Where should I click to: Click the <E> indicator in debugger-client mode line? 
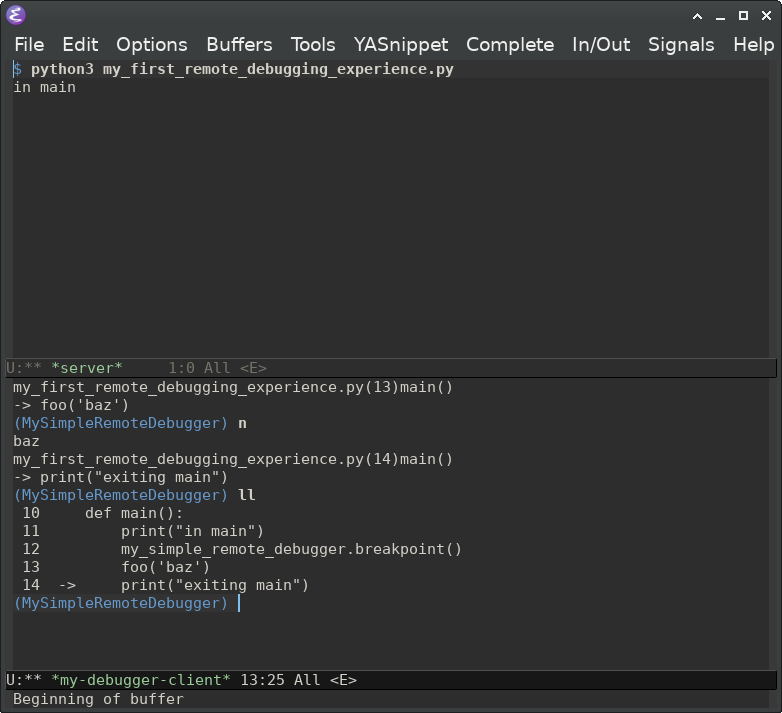343,680
